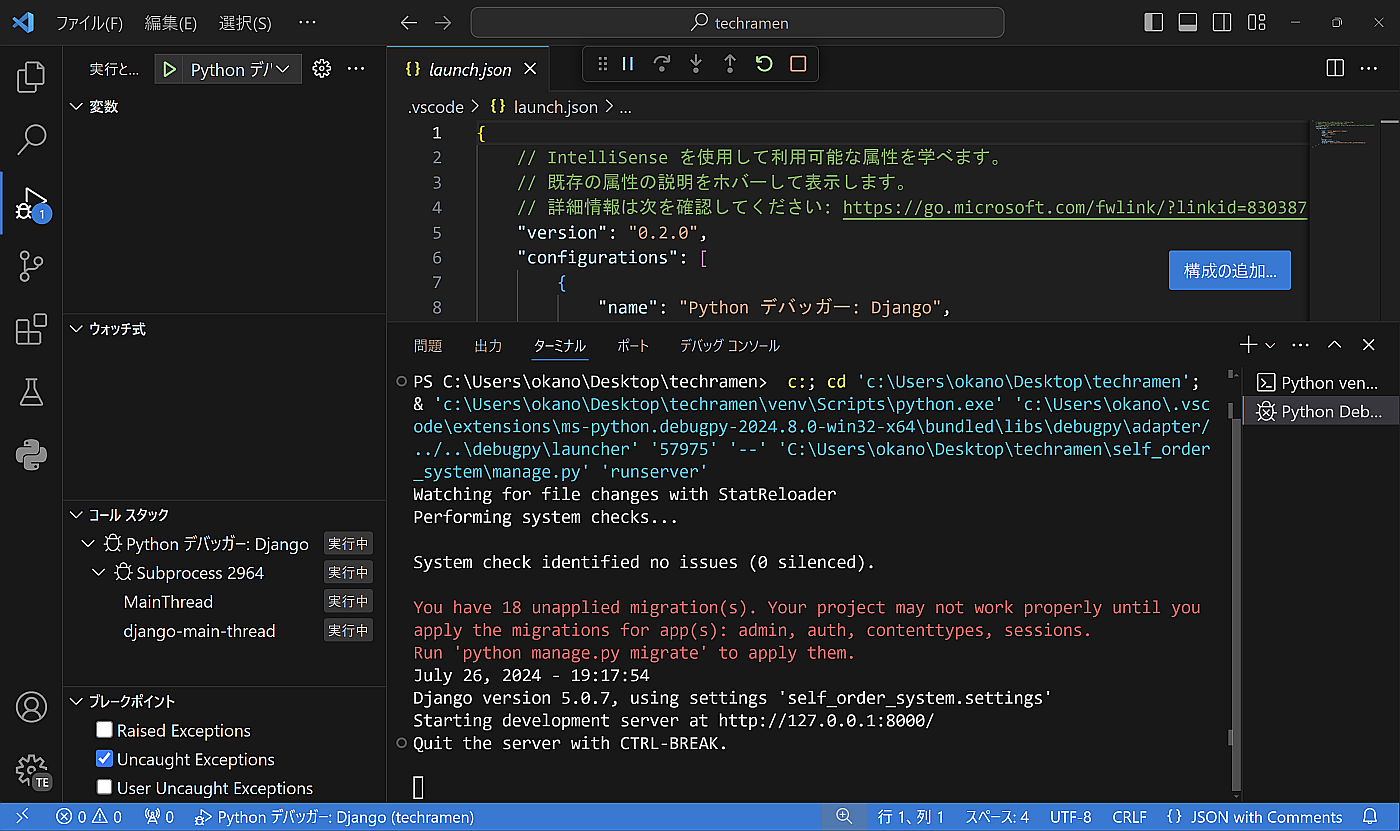The image size is (1400, 831).
Task: Select django-main-thread in call stack
Action: [199, 631]
